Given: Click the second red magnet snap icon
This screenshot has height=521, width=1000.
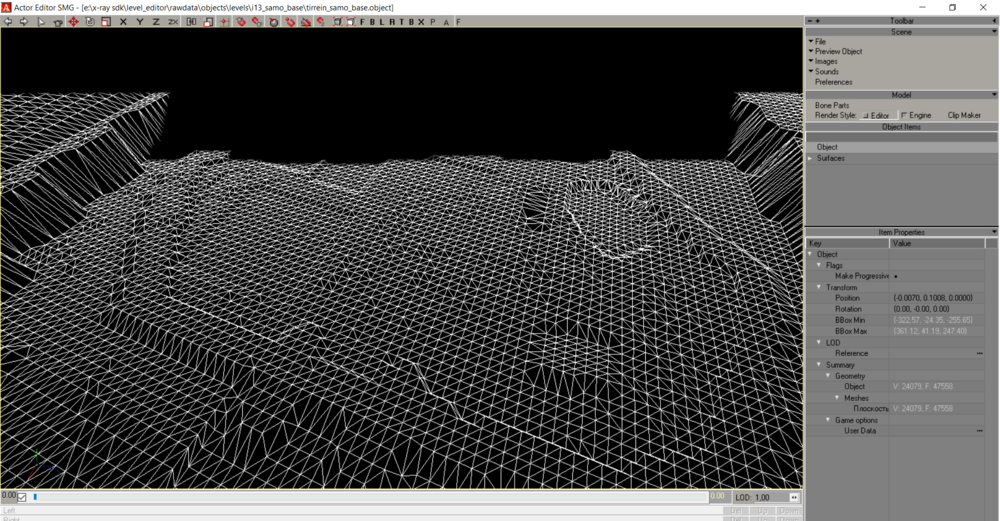Looking at the screenshot, I should coord(257,22).
